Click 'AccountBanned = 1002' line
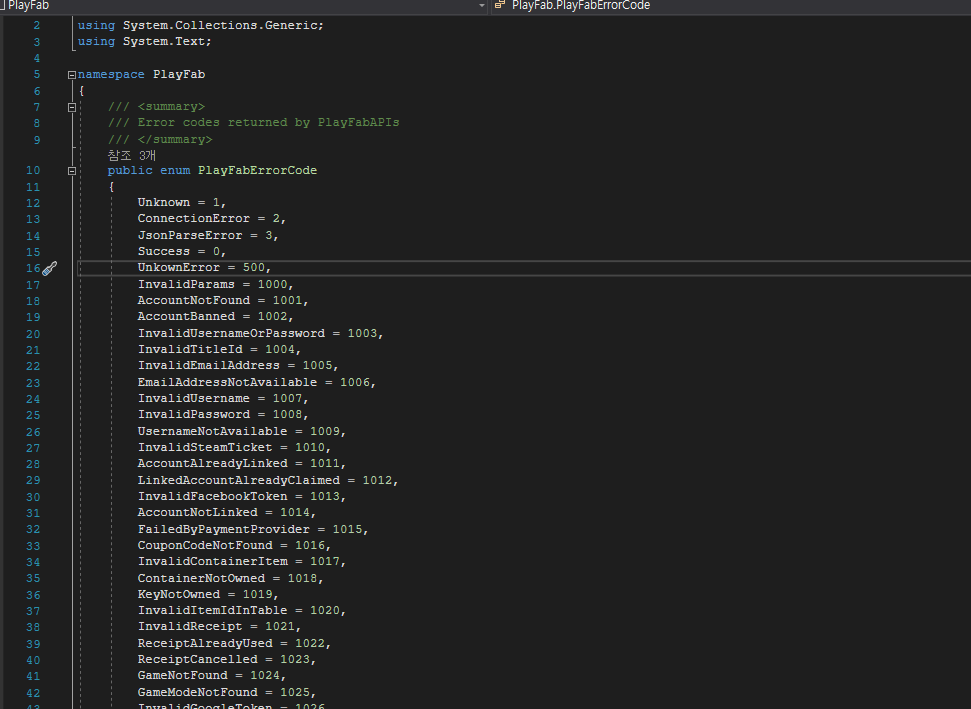971x709 pixels. coord(216,316)
